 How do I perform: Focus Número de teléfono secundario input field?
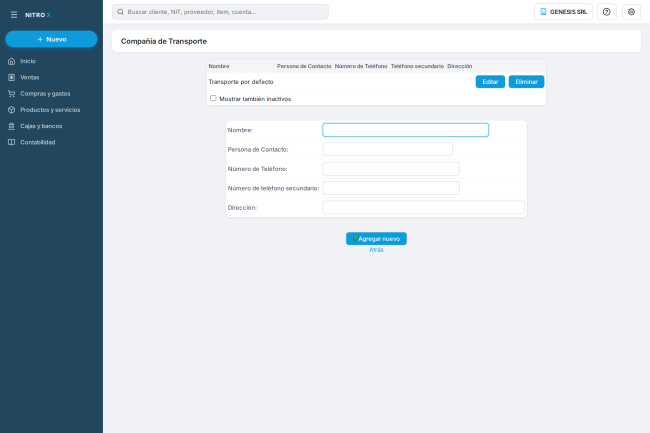391,188
